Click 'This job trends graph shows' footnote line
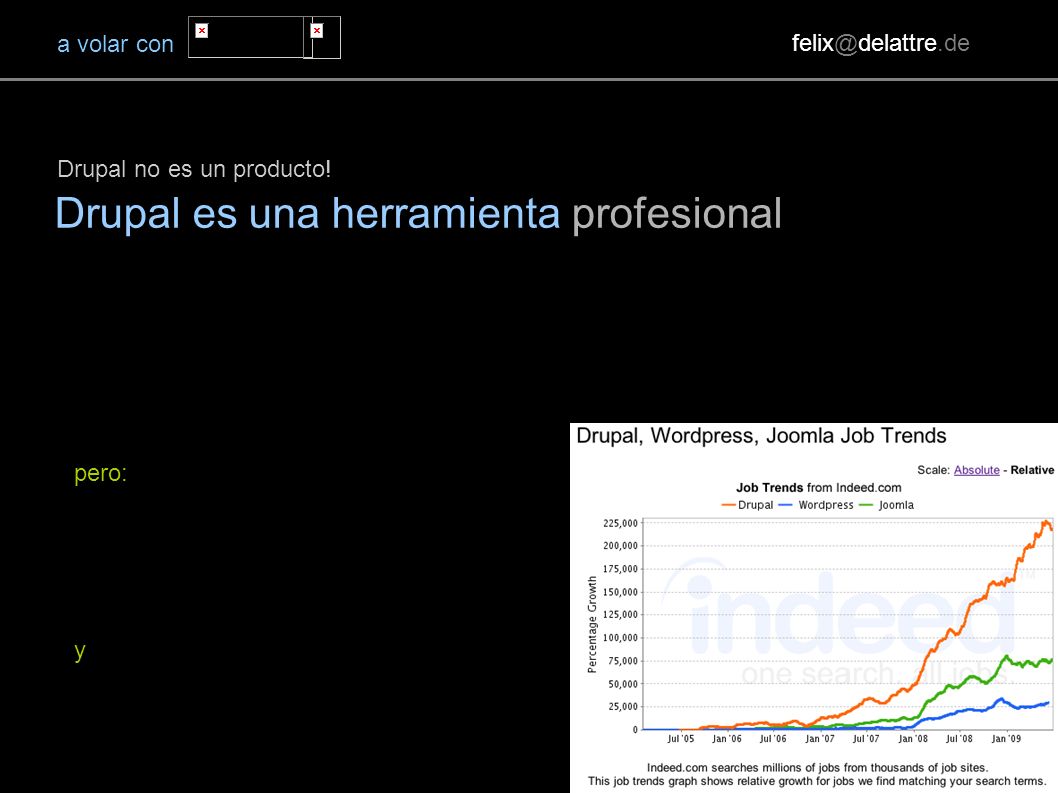 coord(816,782)
